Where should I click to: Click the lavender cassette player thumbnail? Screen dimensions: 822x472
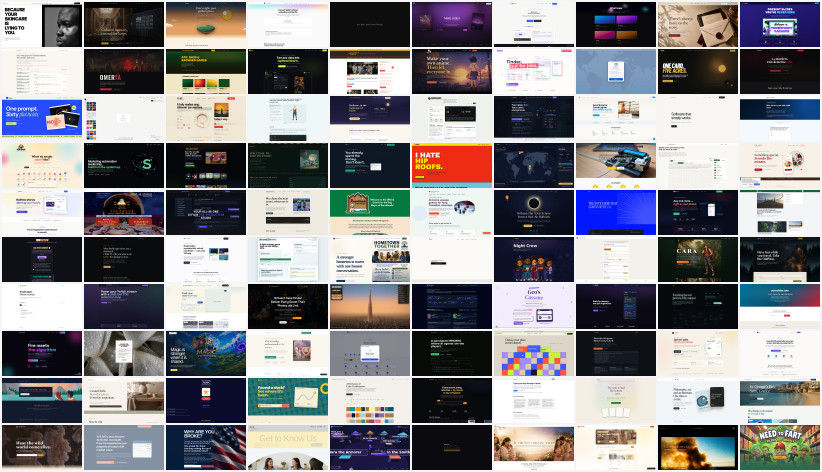pos(534,306)
